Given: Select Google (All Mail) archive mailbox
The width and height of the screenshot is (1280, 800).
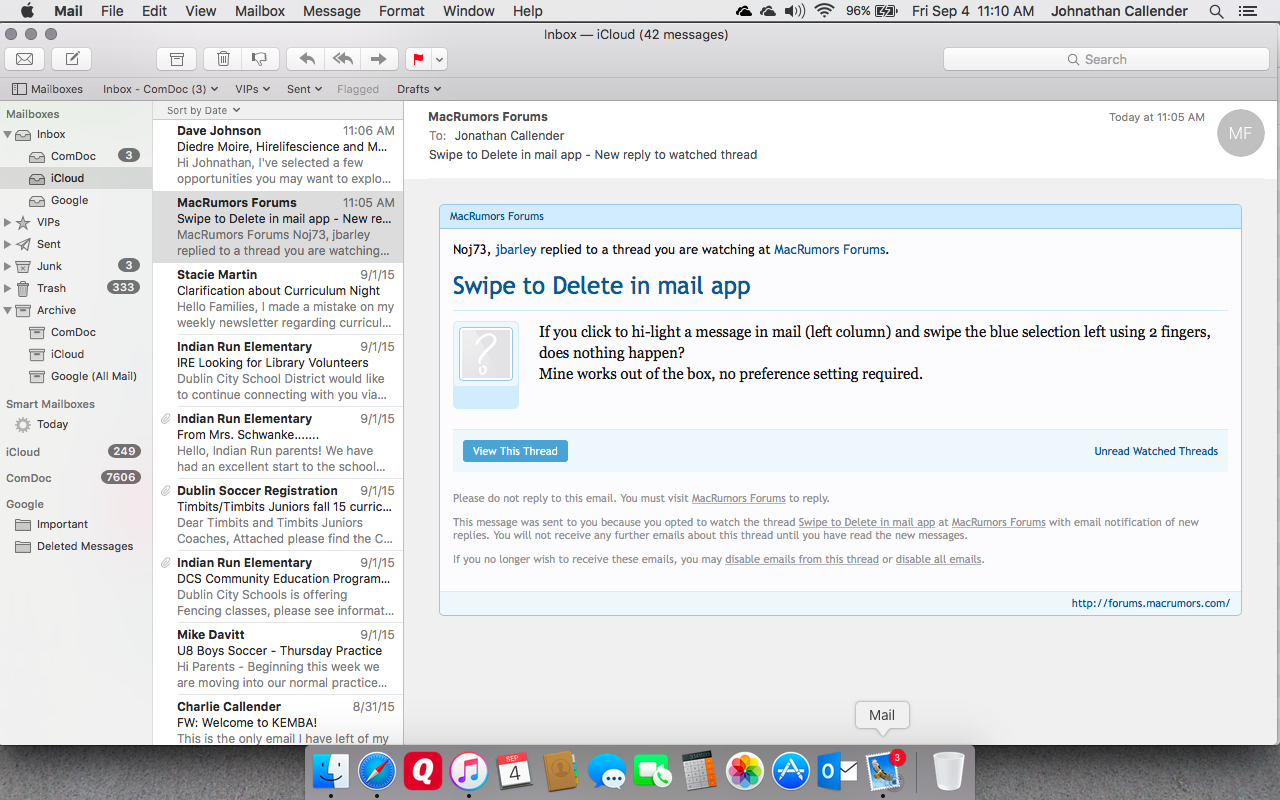Looking at the screenshot, I should point(76,376).
